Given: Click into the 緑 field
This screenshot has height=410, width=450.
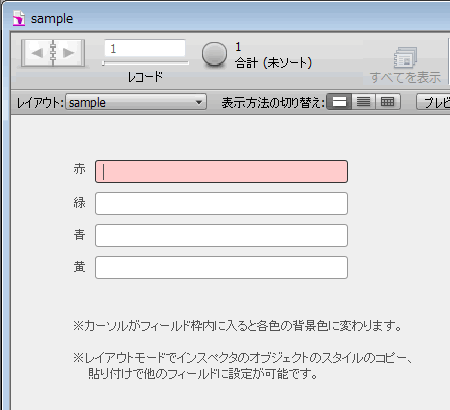Looking at the screenshot, I should click(x=221, y=203).
